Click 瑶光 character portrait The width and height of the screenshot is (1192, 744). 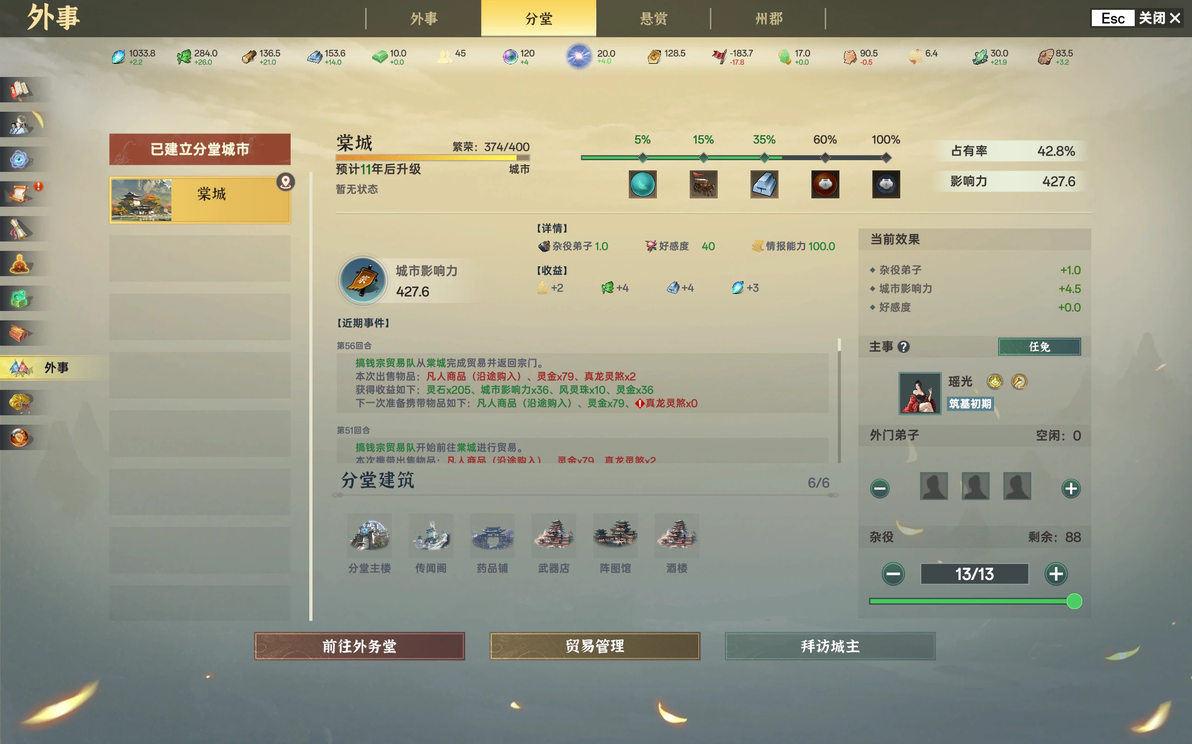tap(920, 393)
